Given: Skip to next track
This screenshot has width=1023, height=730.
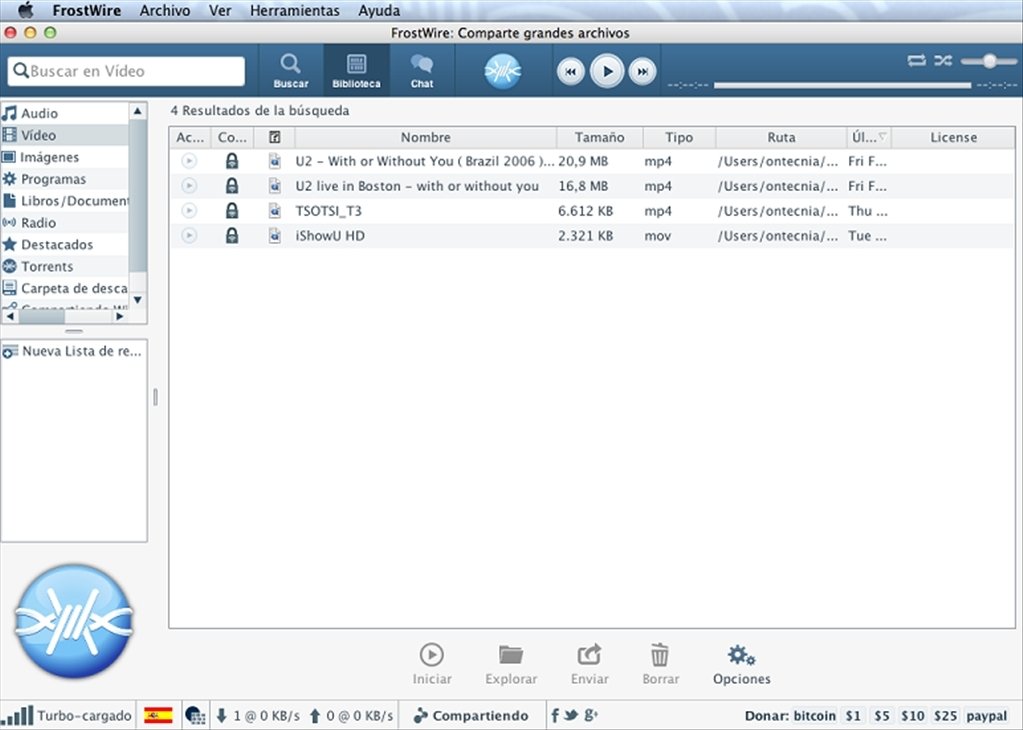Looking at the screenshot, I should pos(643,72).
